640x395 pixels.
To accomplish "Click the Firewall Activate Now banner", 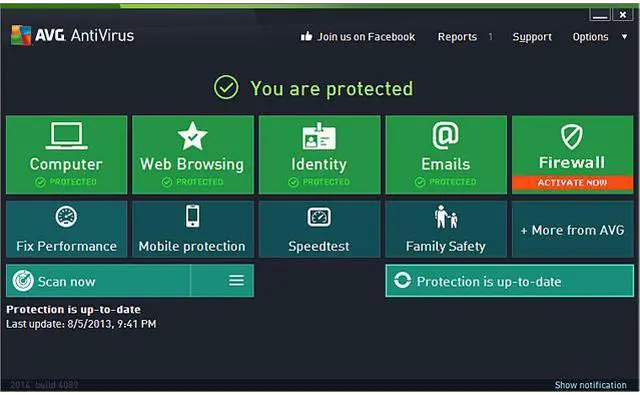I will (x=572, y=182).
